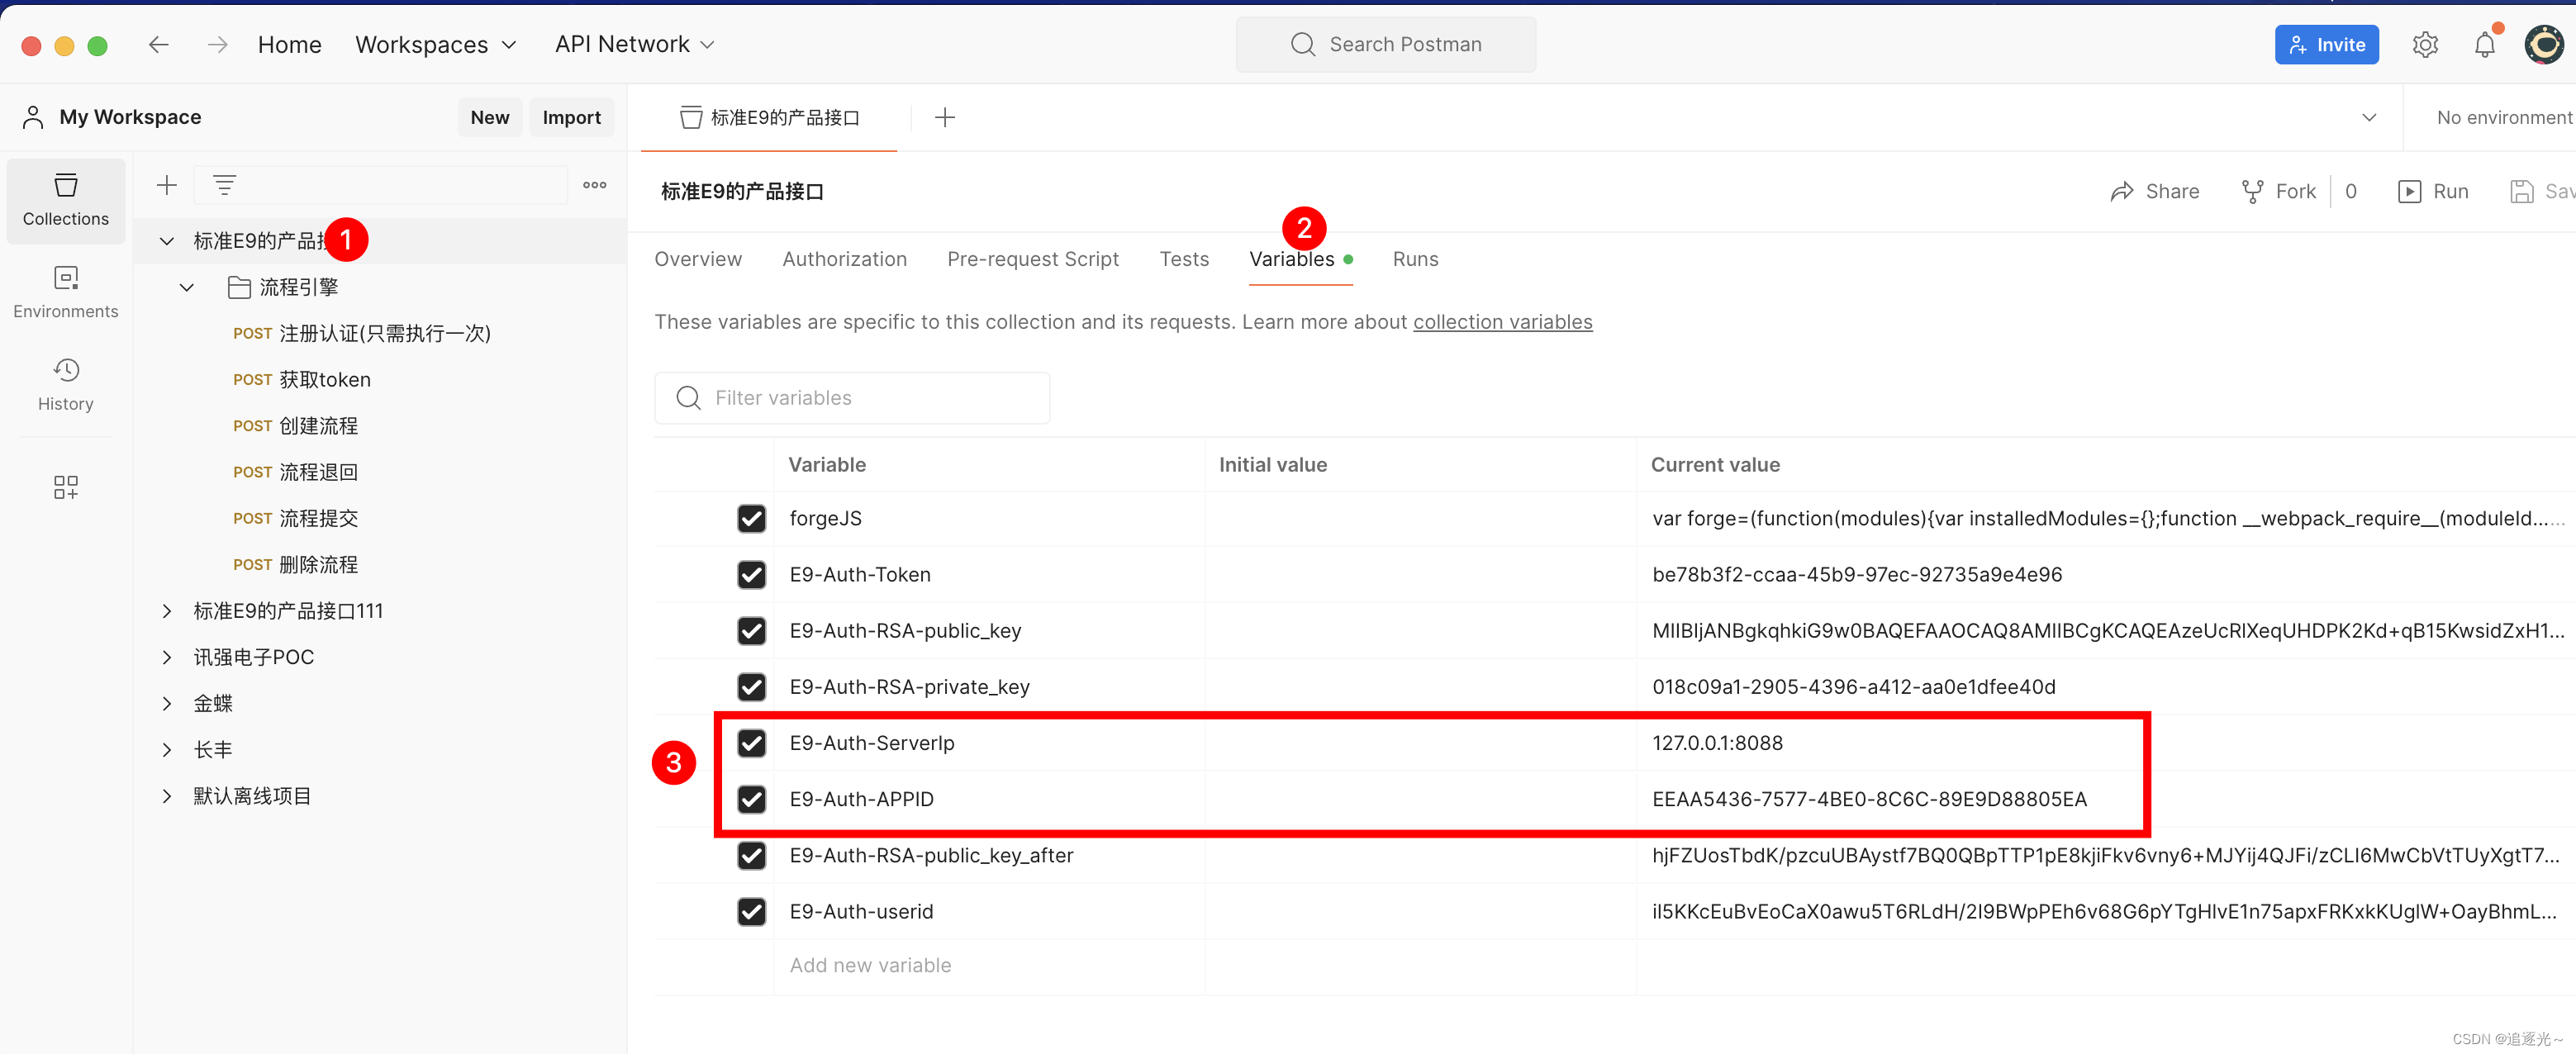Collapse the 流程引擎 folder
Screen dimensions: 2576x1054
coord(186,287)
